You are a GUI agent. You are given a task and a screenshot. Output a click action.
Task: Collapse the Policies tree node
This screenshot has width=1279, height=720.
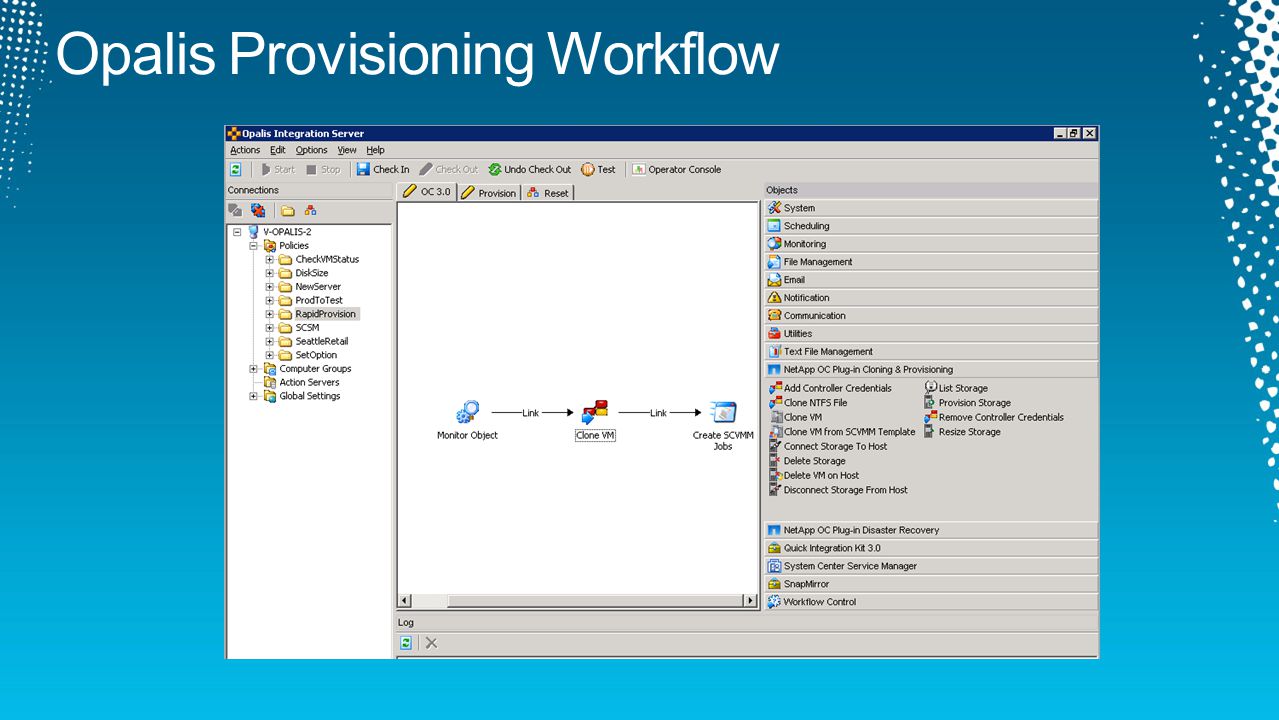click(x=254, y=245)
